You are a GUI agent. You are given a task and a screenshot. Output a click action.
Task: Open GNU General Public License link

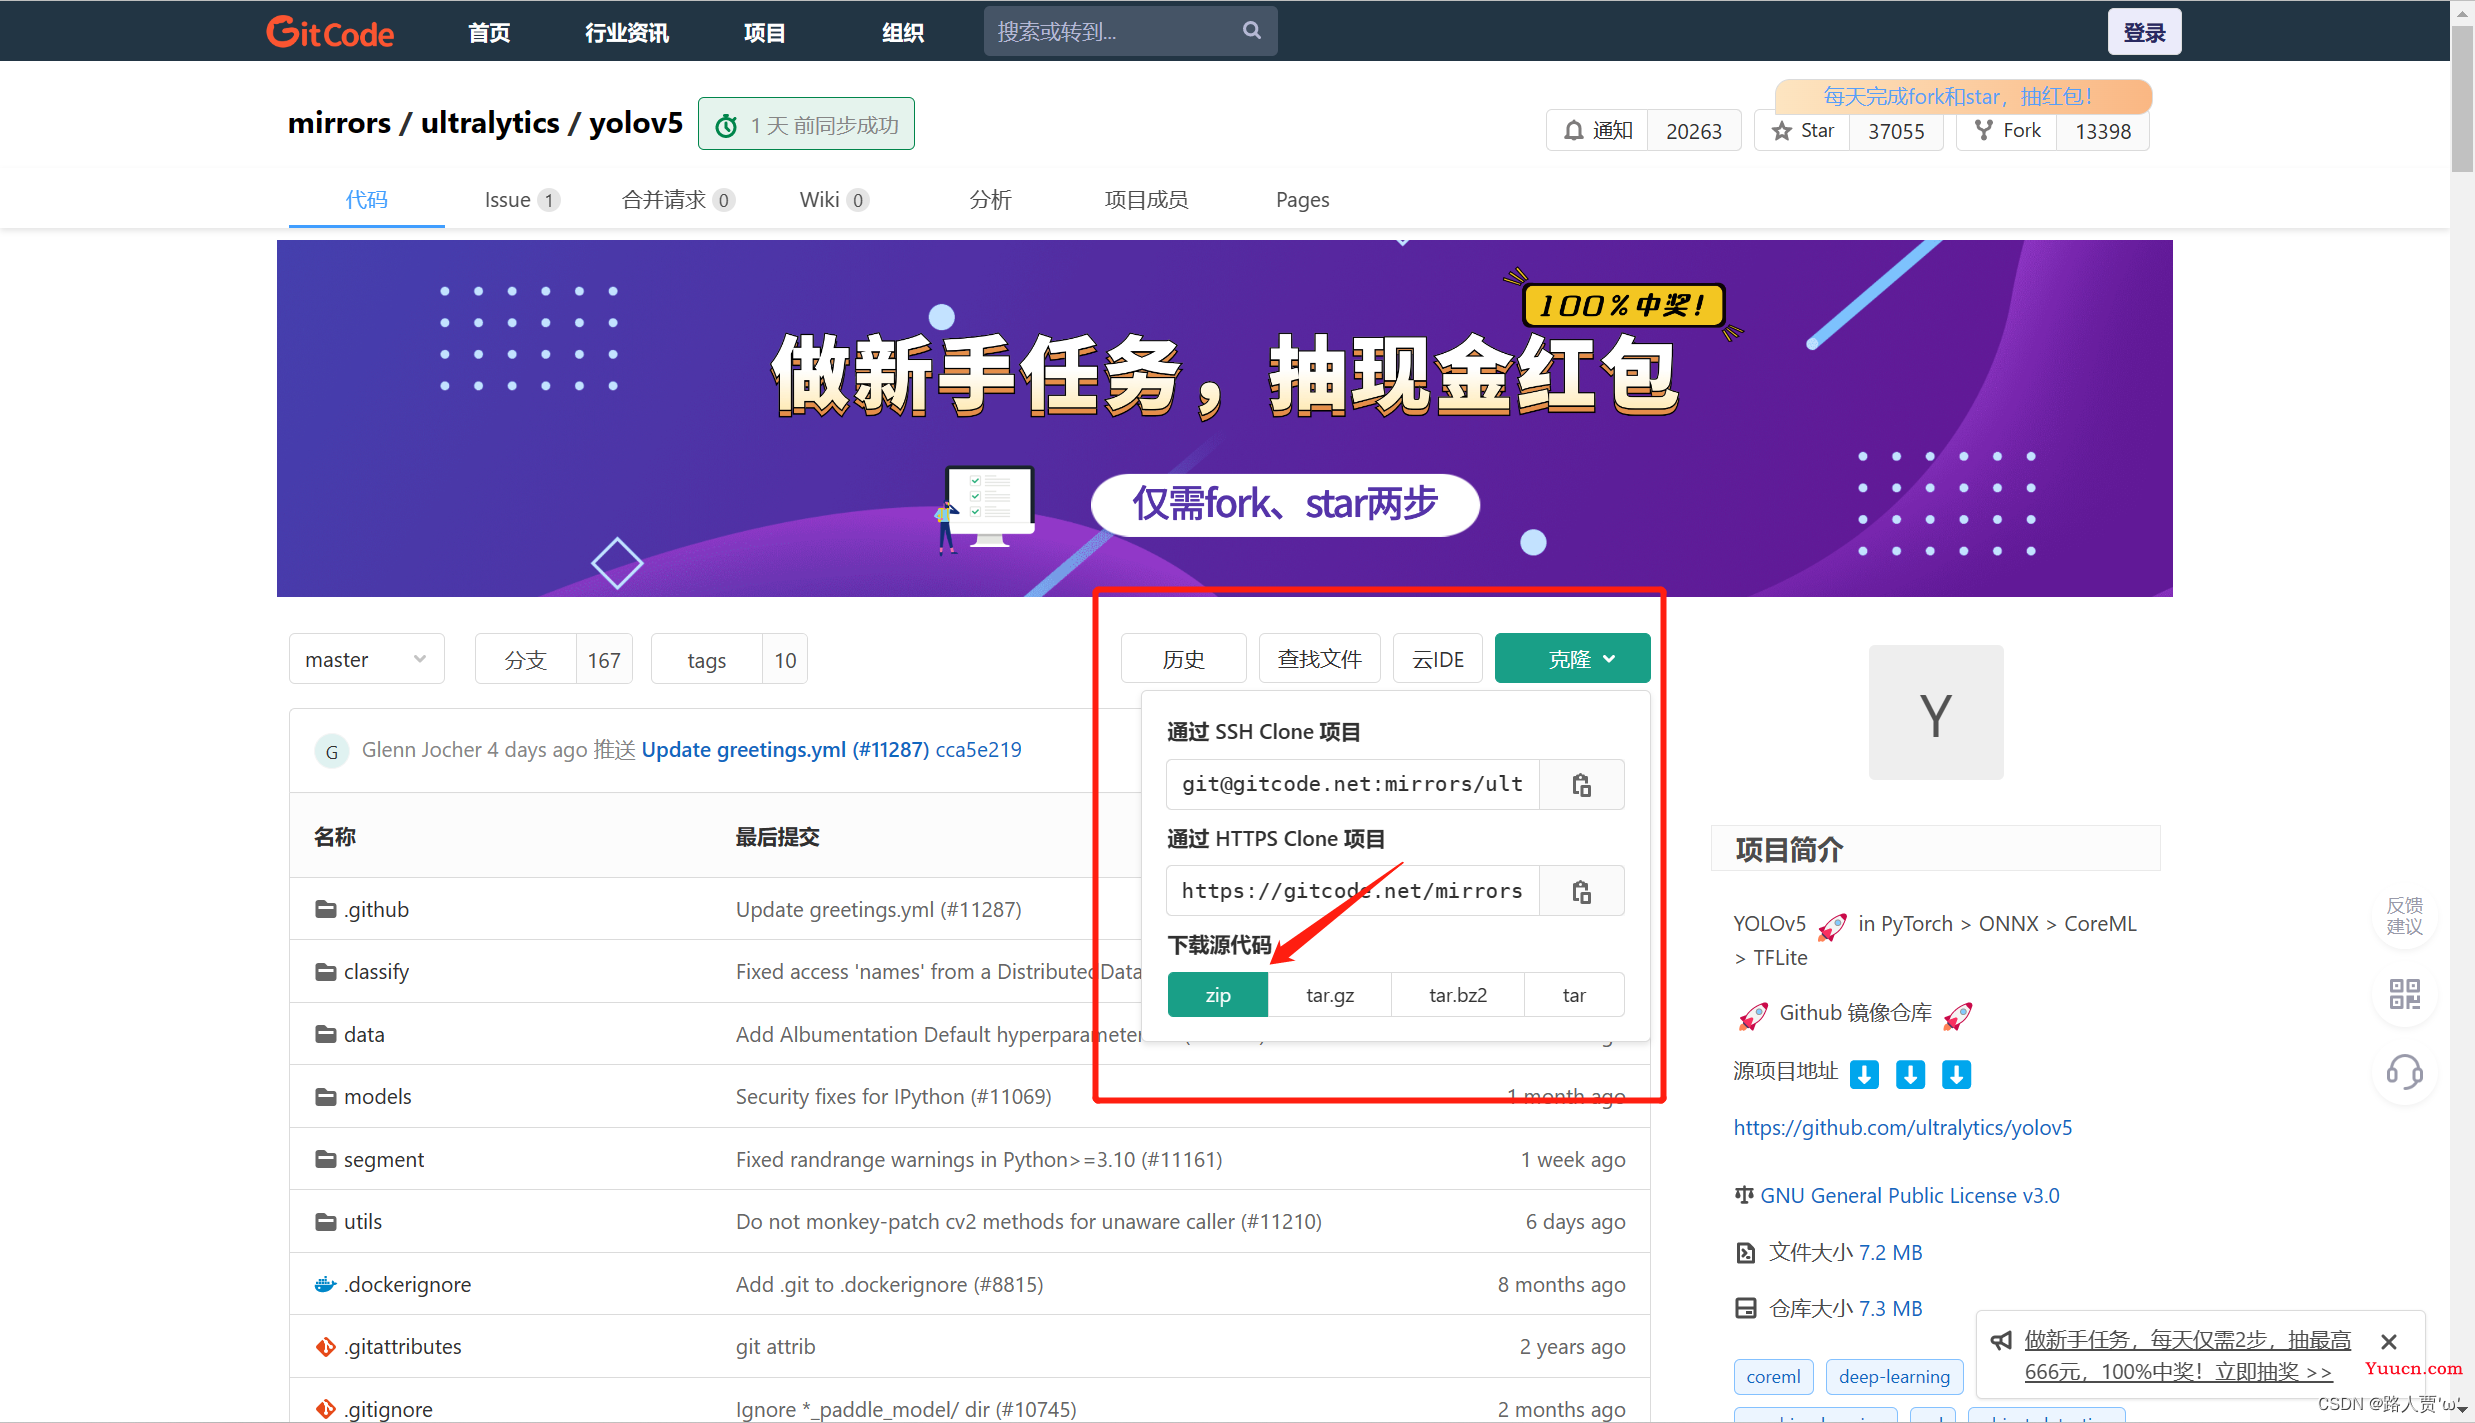(x=1910, y=1196)
